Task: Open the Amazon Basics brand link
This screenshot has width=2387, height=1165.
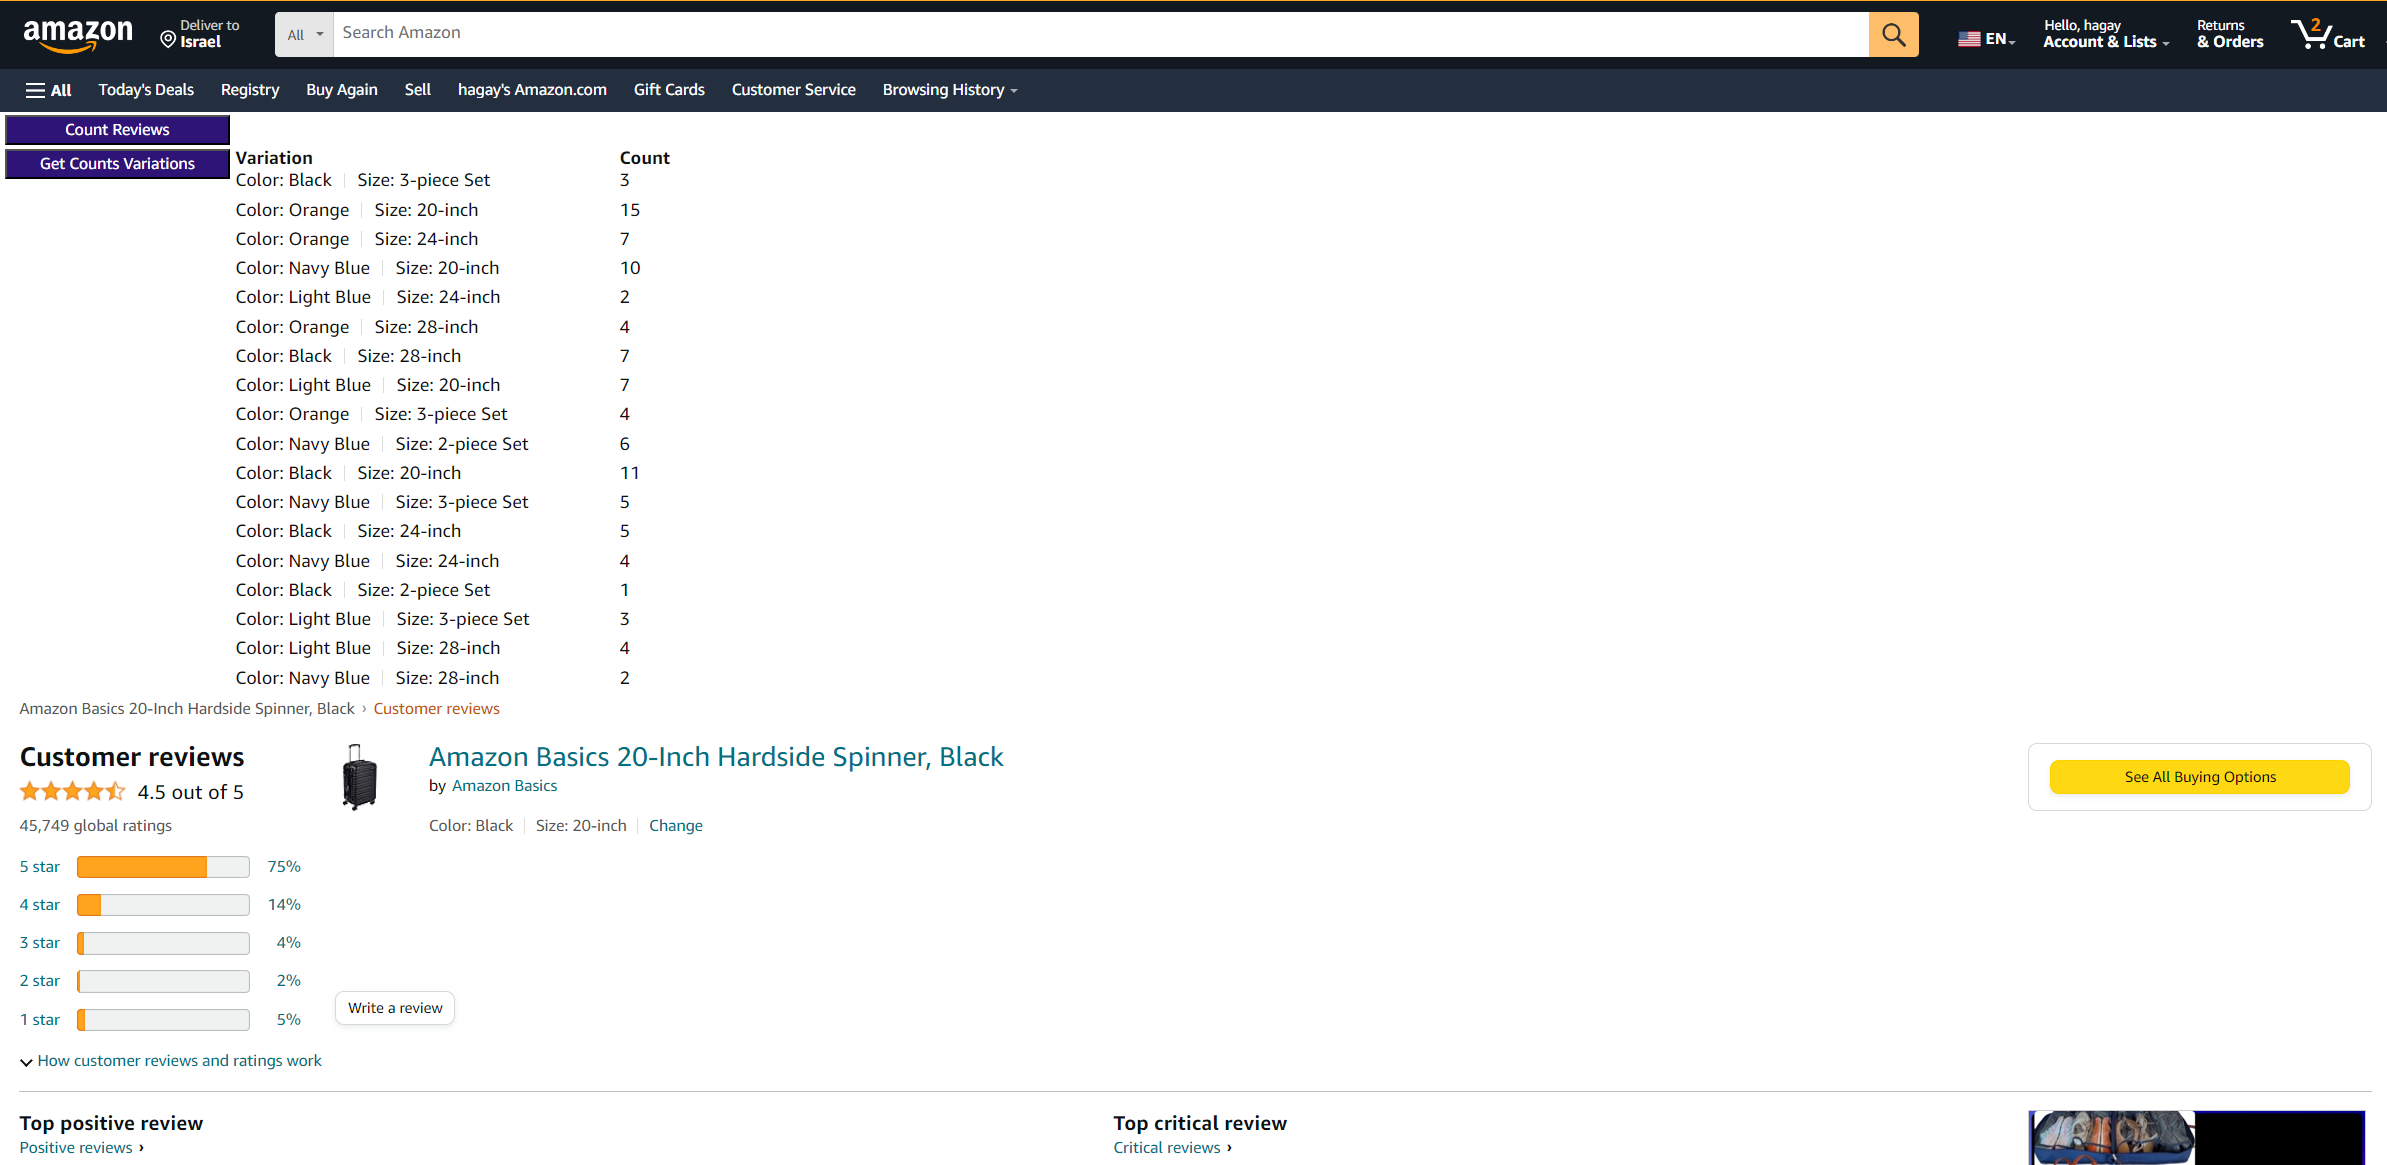Action: [x=505, y=786]
